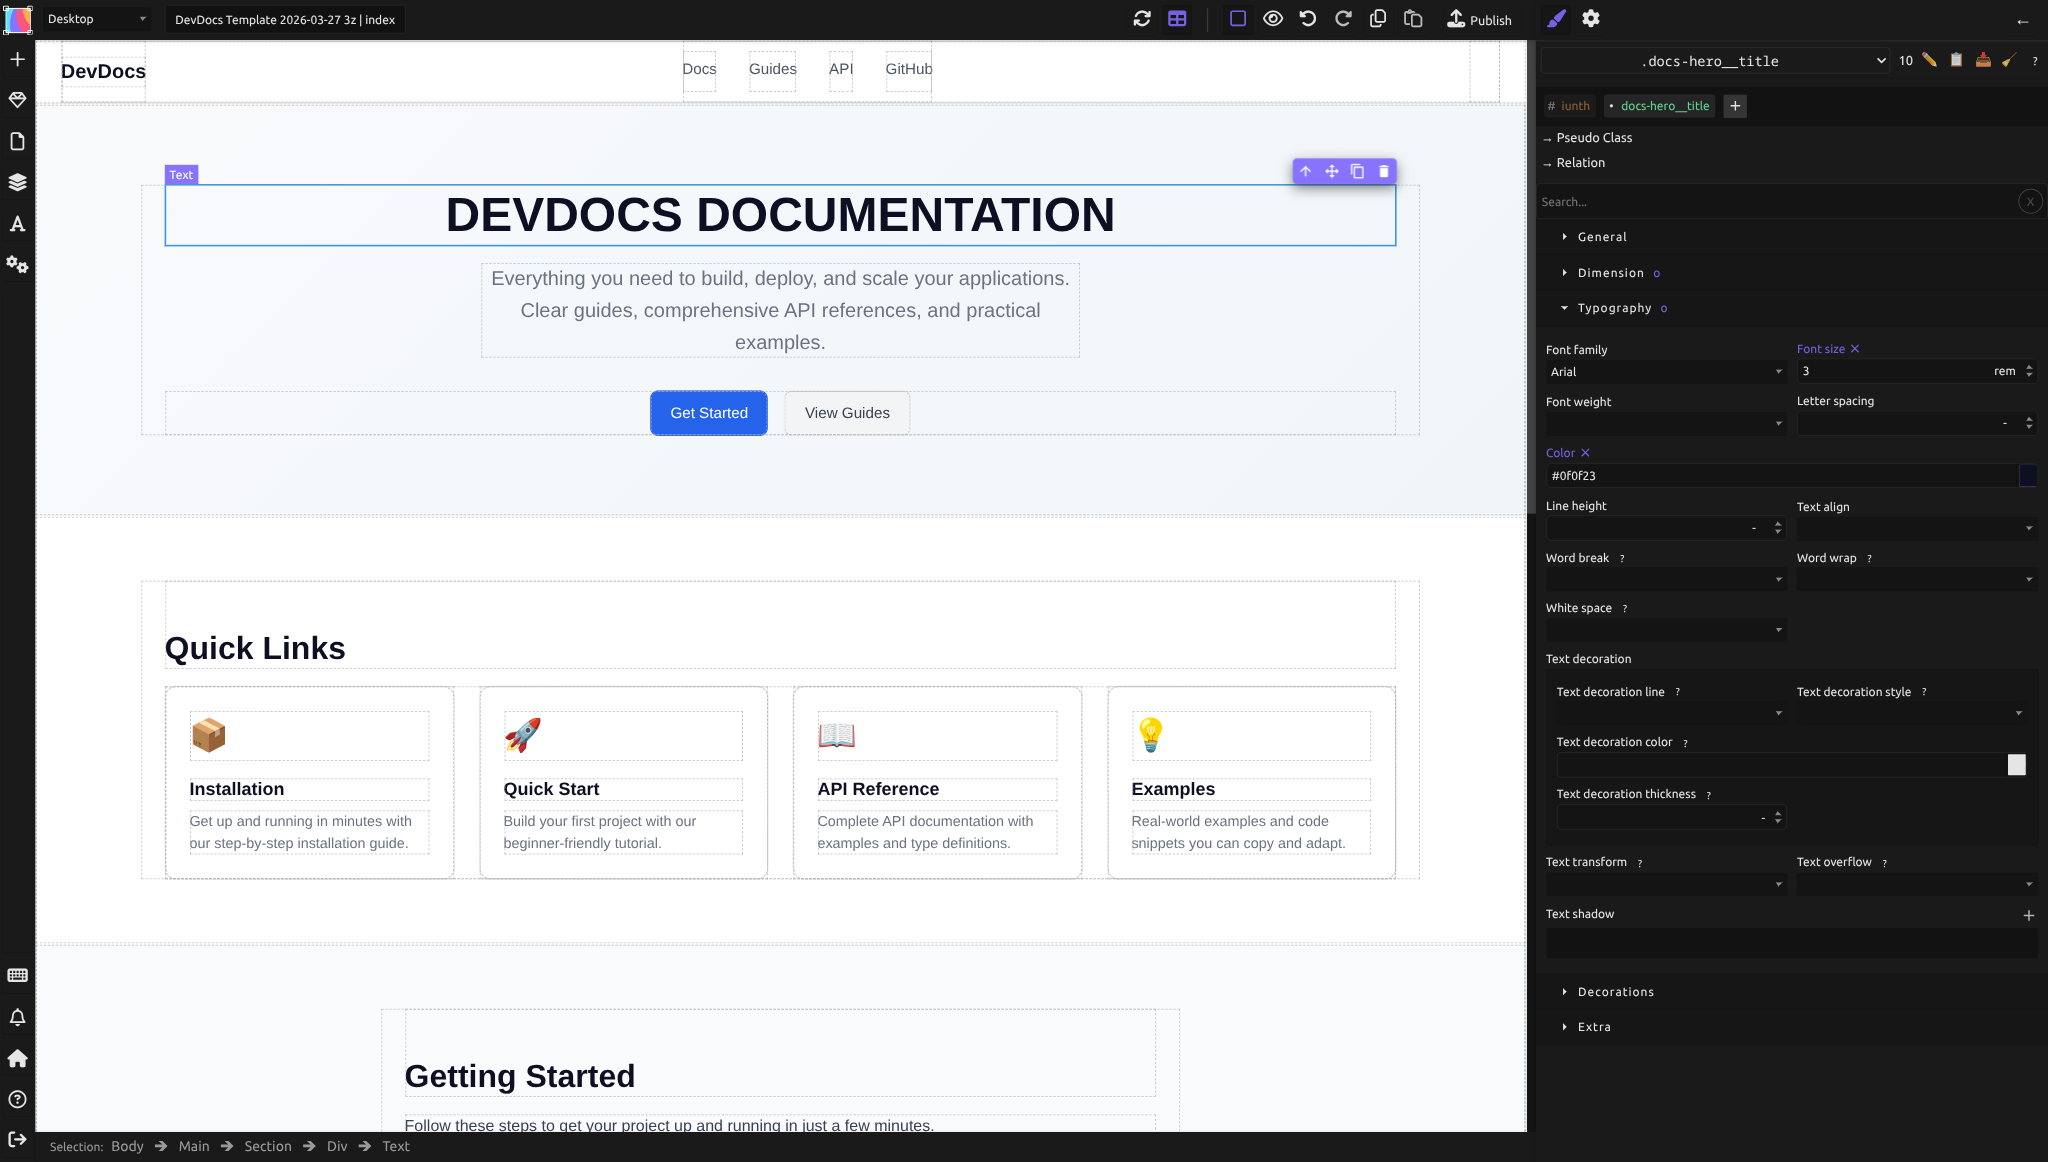2048x1162 pixels.
Task: Select Section in the bottom selection breadcrumb
Action: tap(267, 1146)
